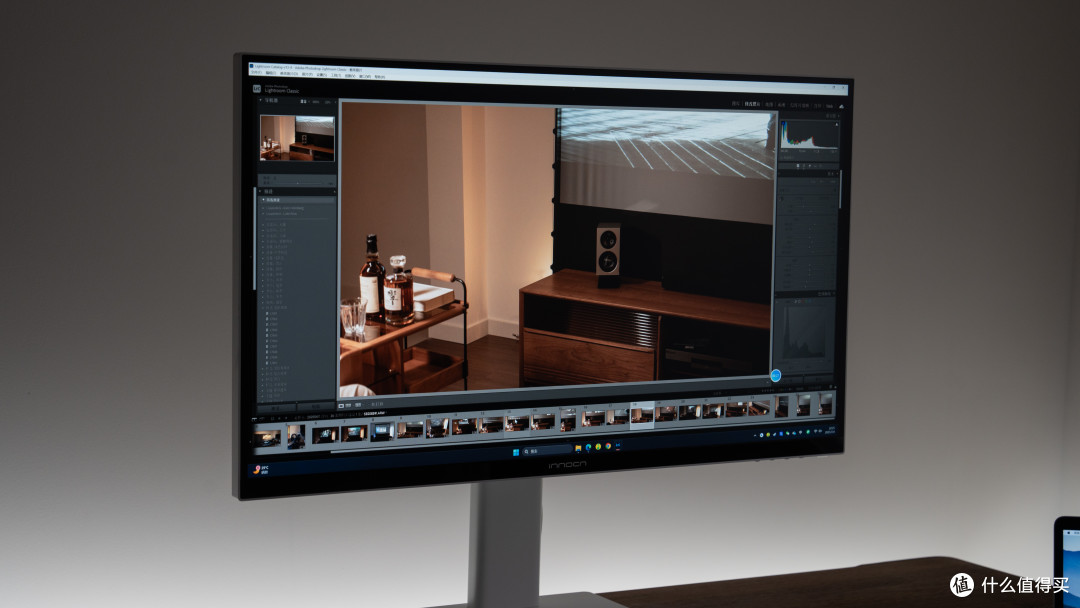This screenshot has width=1080, height=608.
Task: Select the Red Eye Correction tool
Action: 814,166
